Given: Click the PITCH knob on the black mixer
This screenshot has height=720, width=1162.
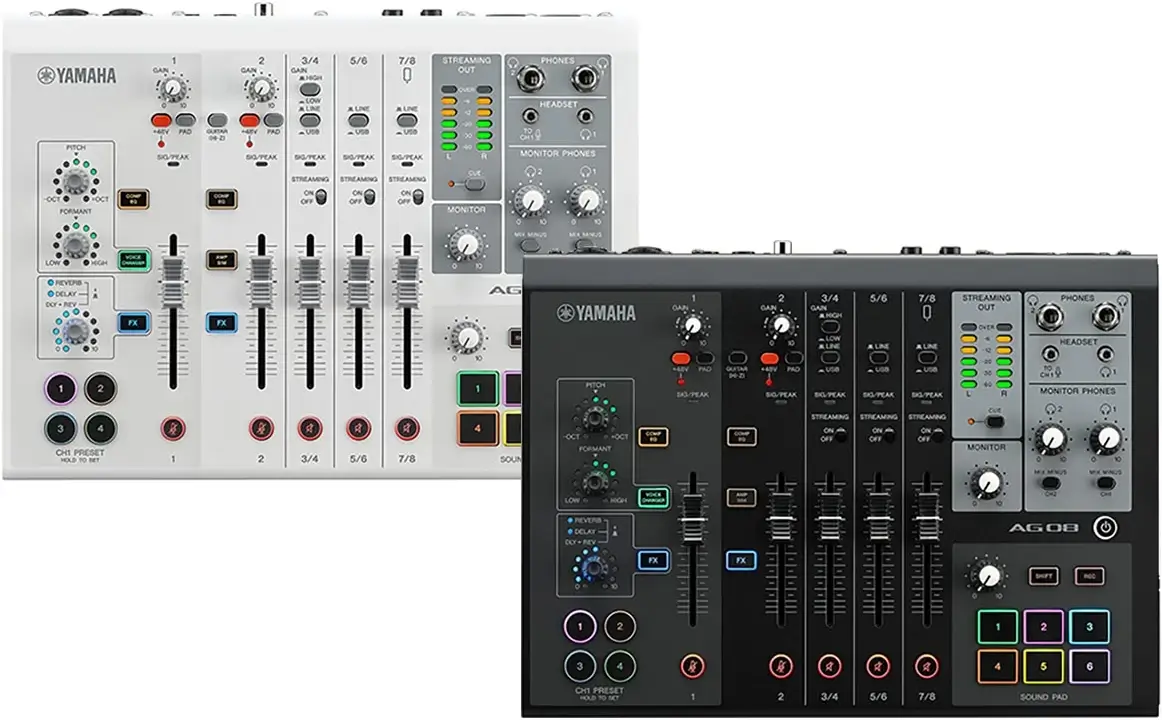Looking at the screenshot, I should 594,417.
